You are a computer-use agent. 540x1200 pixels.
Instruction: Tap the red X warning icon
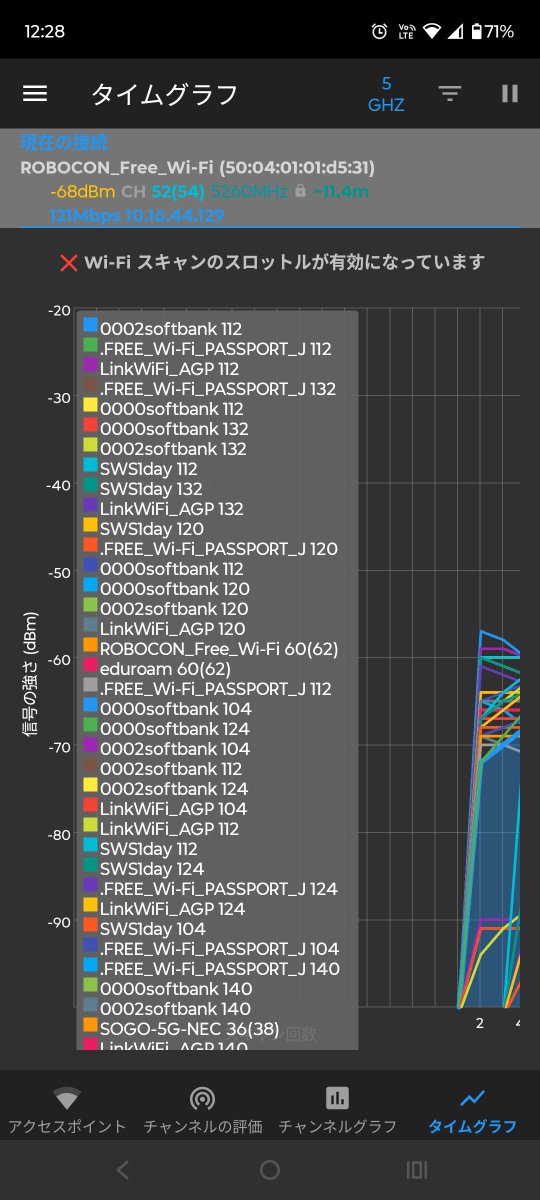(x=69, y=263)
